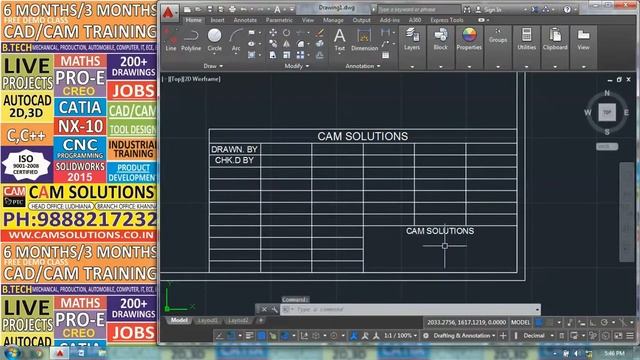Viewport: 640px width, 360px height.
Task: Expand the Annotation panel
Action: click(363, 66)
